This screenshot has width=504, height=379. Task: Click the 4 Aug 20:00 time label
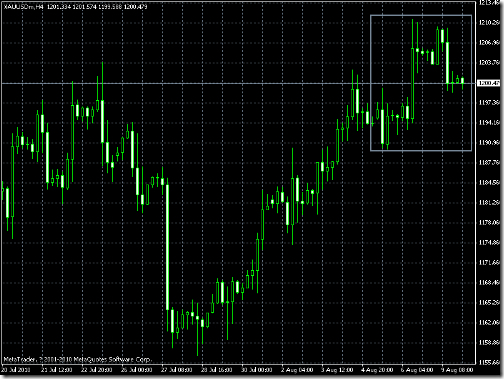(377, 370)
